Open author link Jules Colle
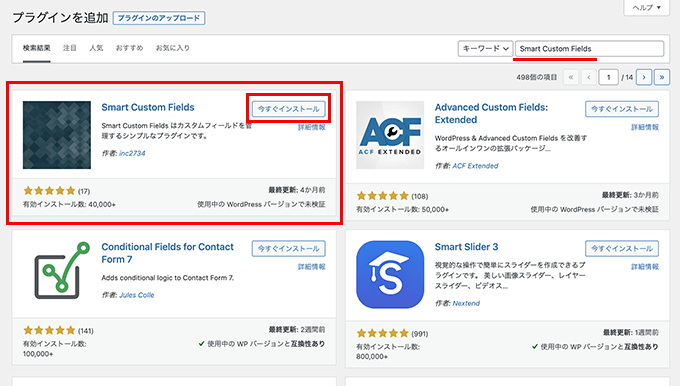 pyautogui.click(x=137, y=295)
